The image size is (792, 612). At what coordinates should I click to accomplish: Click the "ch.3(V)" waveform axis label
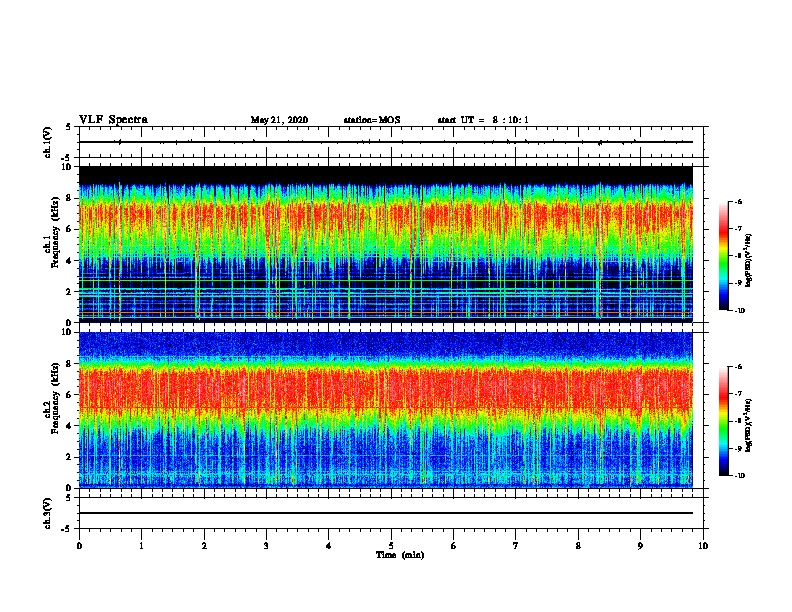click(x=47, y=513)
